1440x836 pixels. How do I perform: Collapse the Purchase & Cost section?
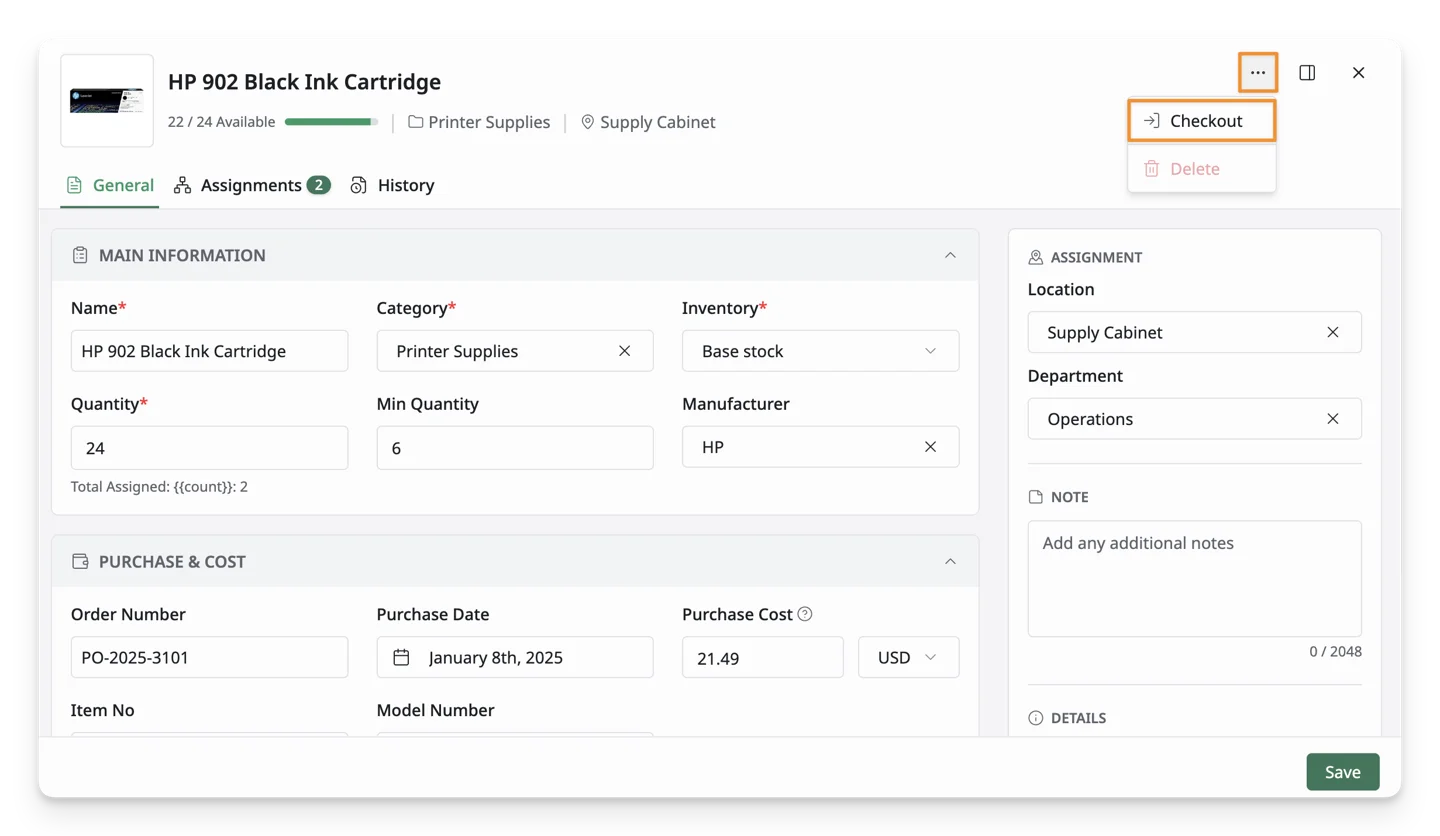[x=950, y=561]
